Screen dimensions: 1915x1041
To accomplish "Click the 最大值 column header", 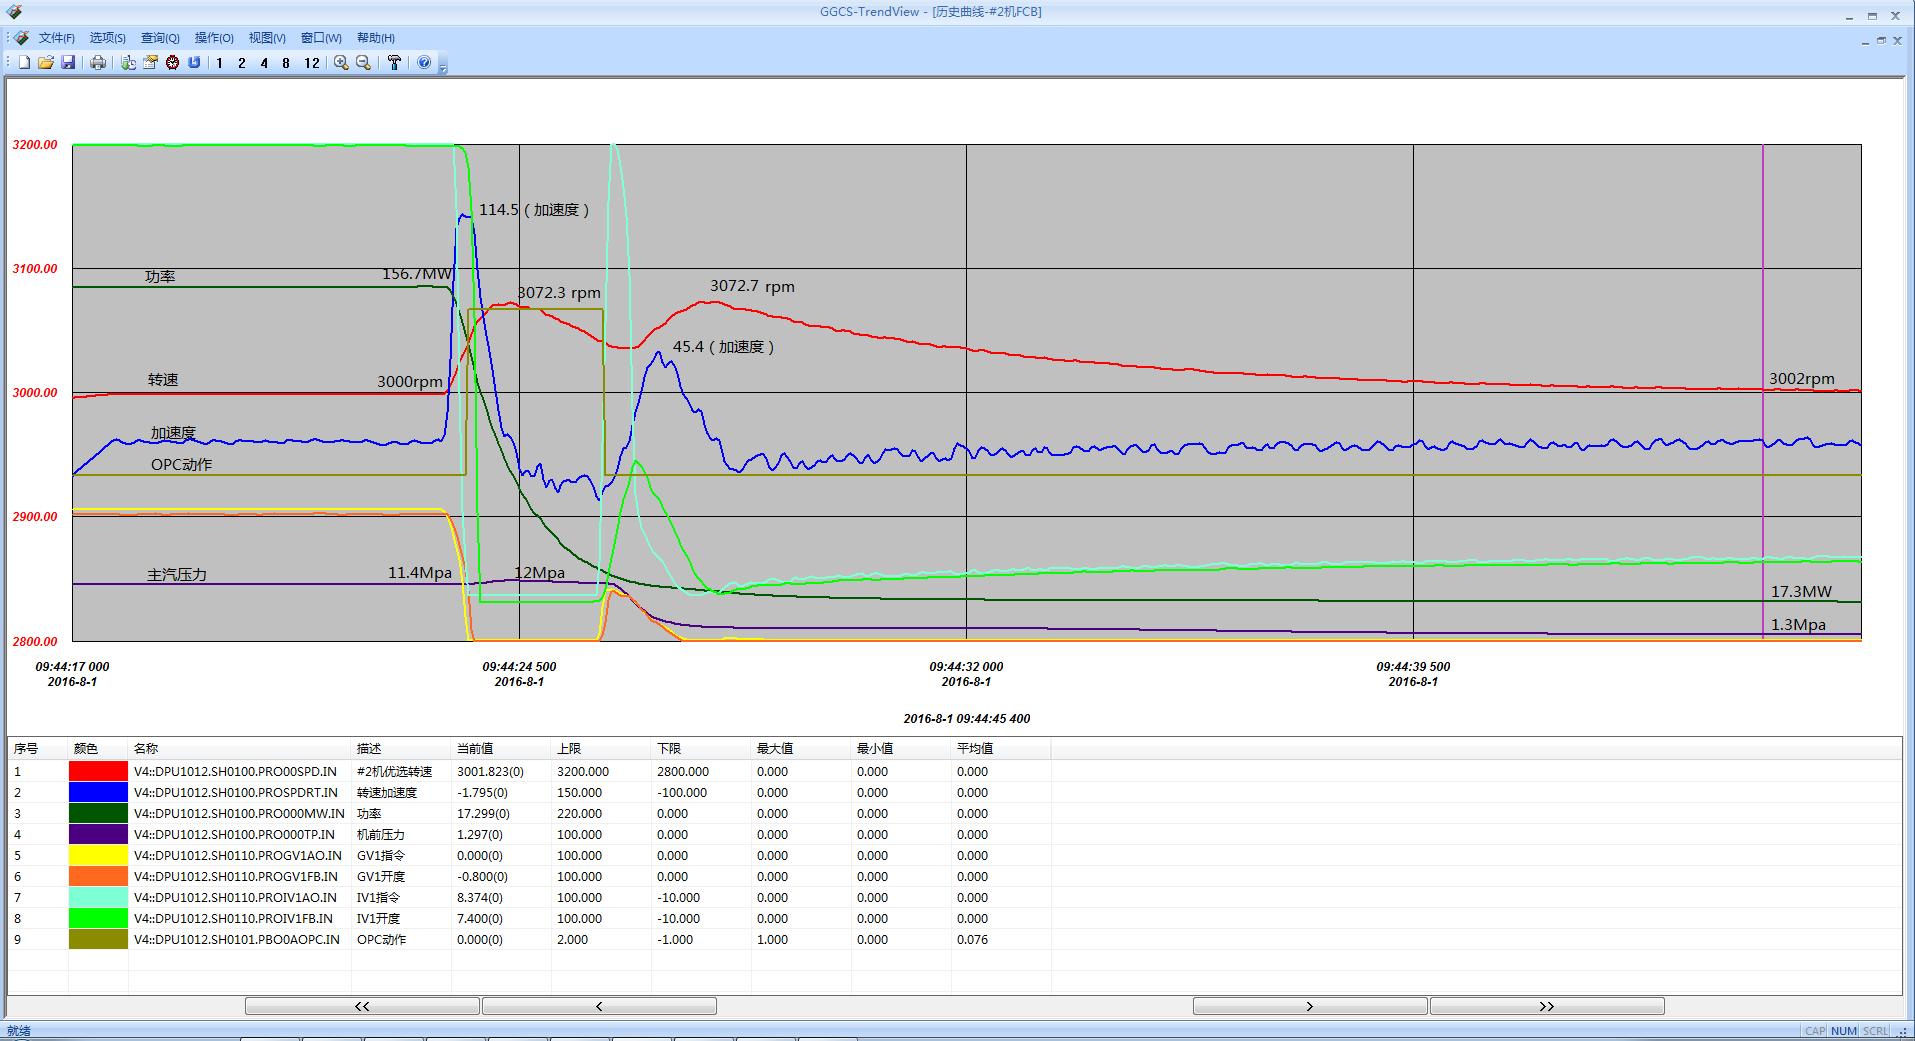I will click(x=801, y=748).
